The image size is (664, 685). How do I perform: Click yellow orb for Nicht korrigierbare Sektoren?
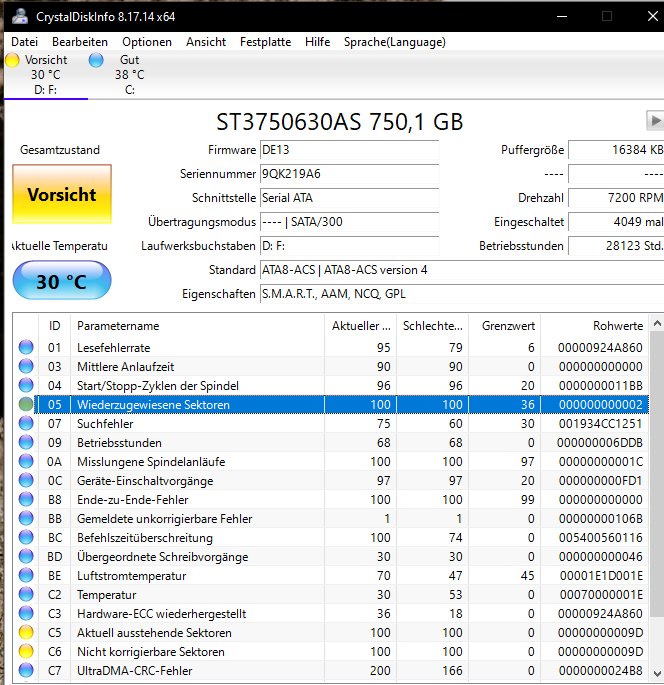[x=26, y=651]
